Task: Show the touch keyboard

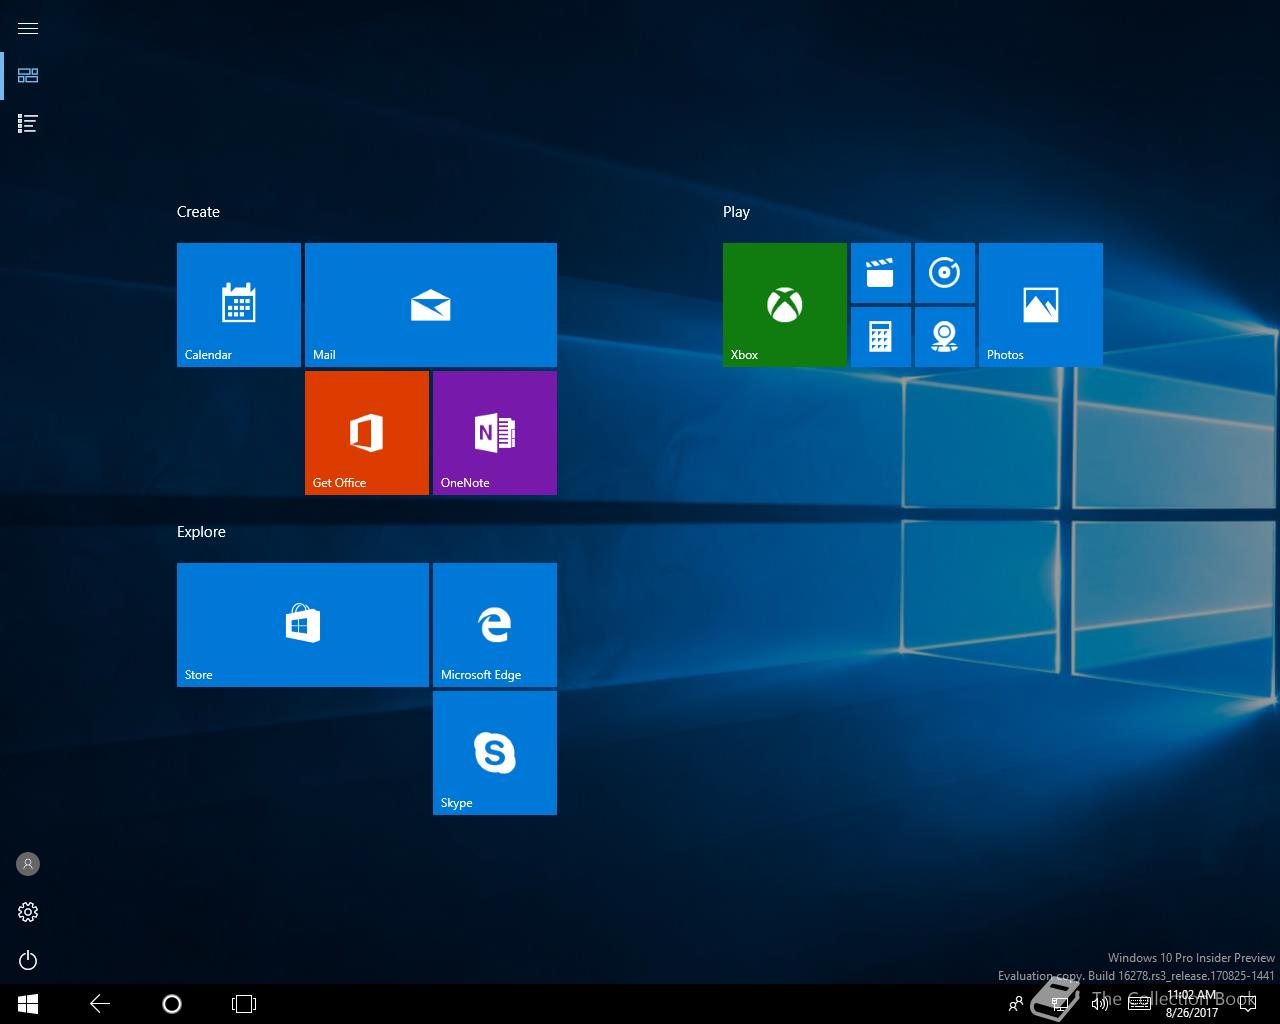Action: [x=1139, y=1004]
